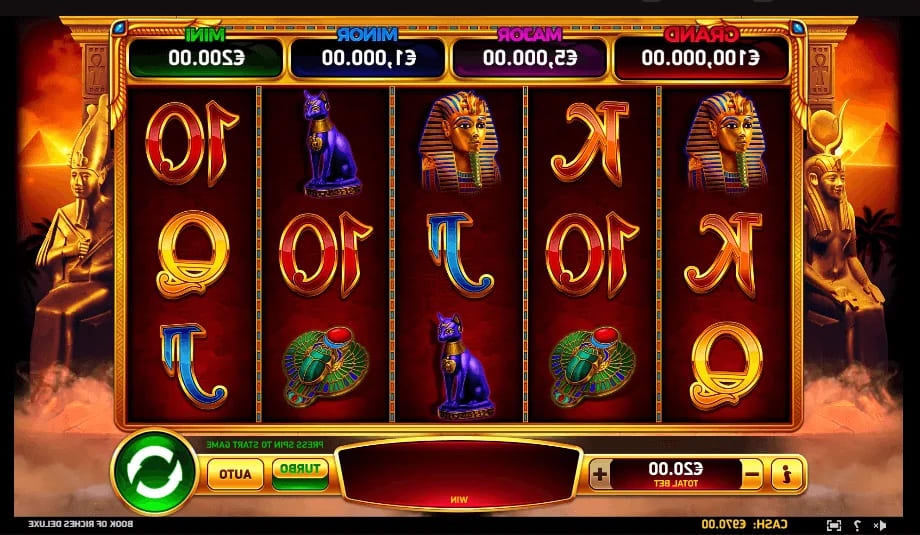Click the GRAND jackpot display
Screen dimensions: 920x535
(701, 57)
